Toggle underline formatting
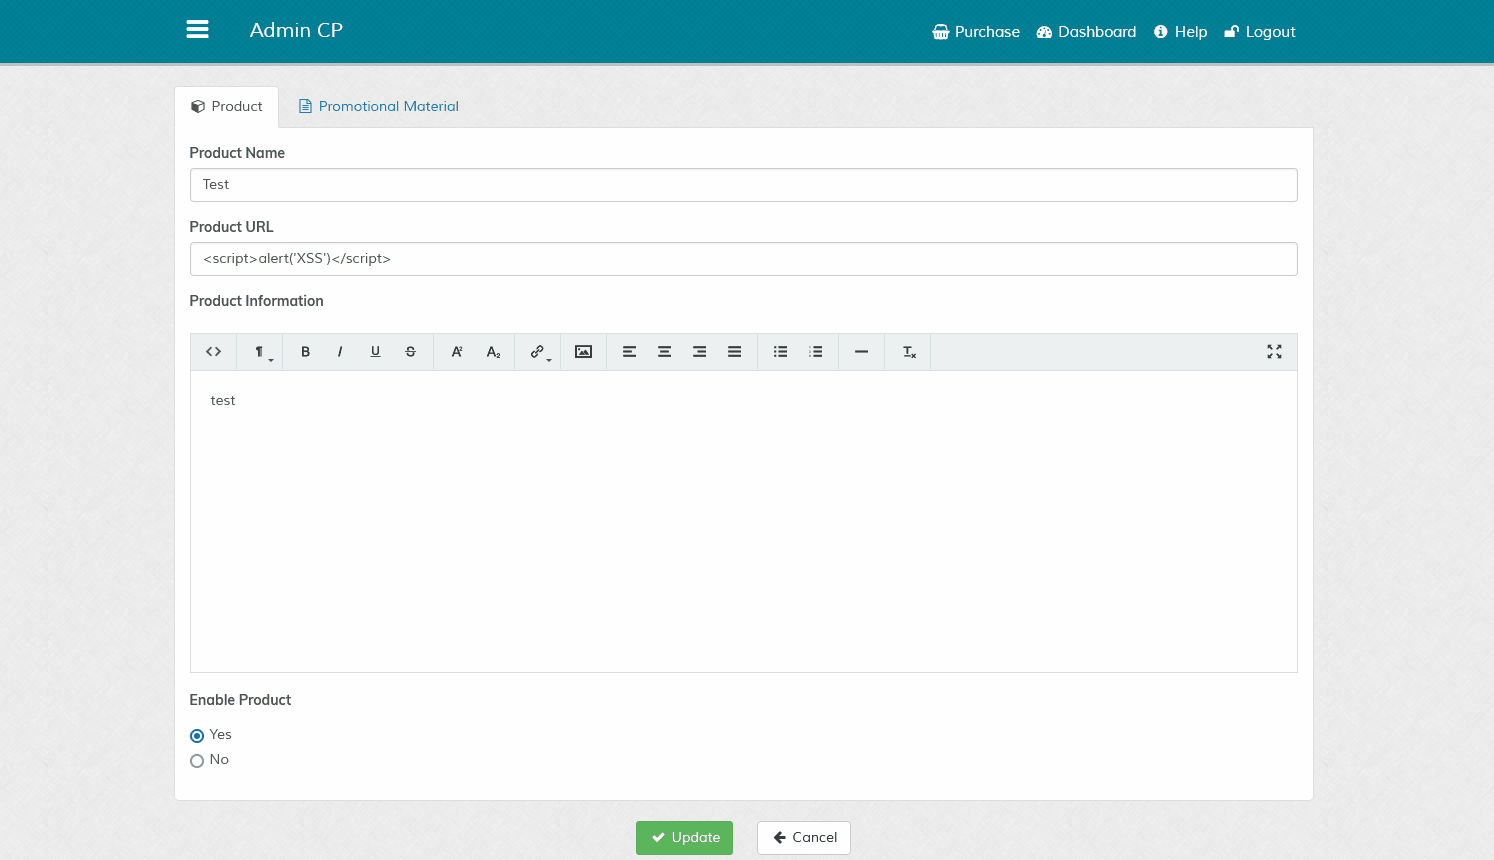 point(375,352)
